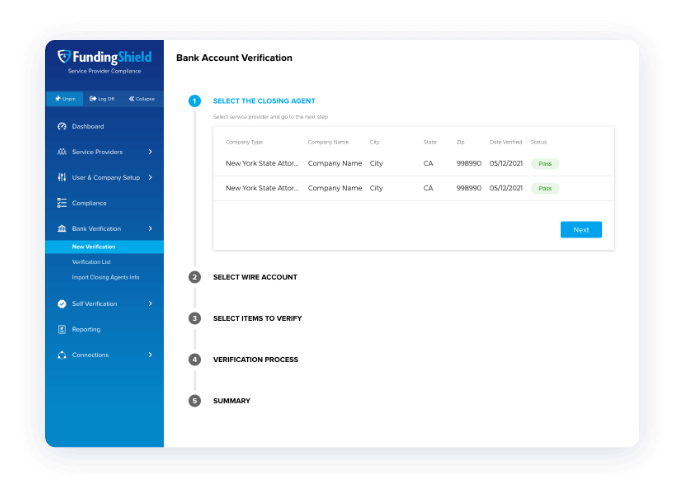Viewport: 684px width, 498px height.
Task: Select Import Closing Agents Info item
Action: pyautogui.click(x=105, y=277)
